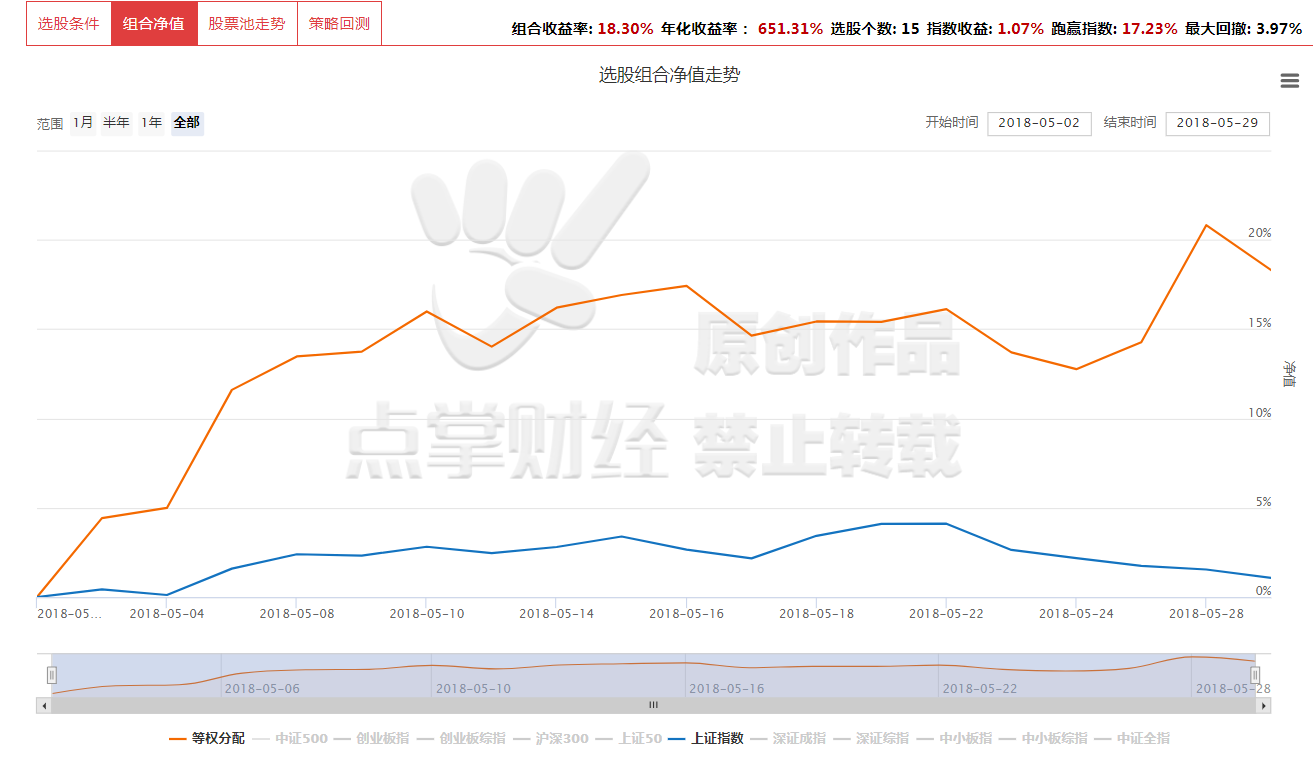Click the navigator scrollbar thumb
The height and width of the screenshot is (757, 1315).
pos(654,705)
